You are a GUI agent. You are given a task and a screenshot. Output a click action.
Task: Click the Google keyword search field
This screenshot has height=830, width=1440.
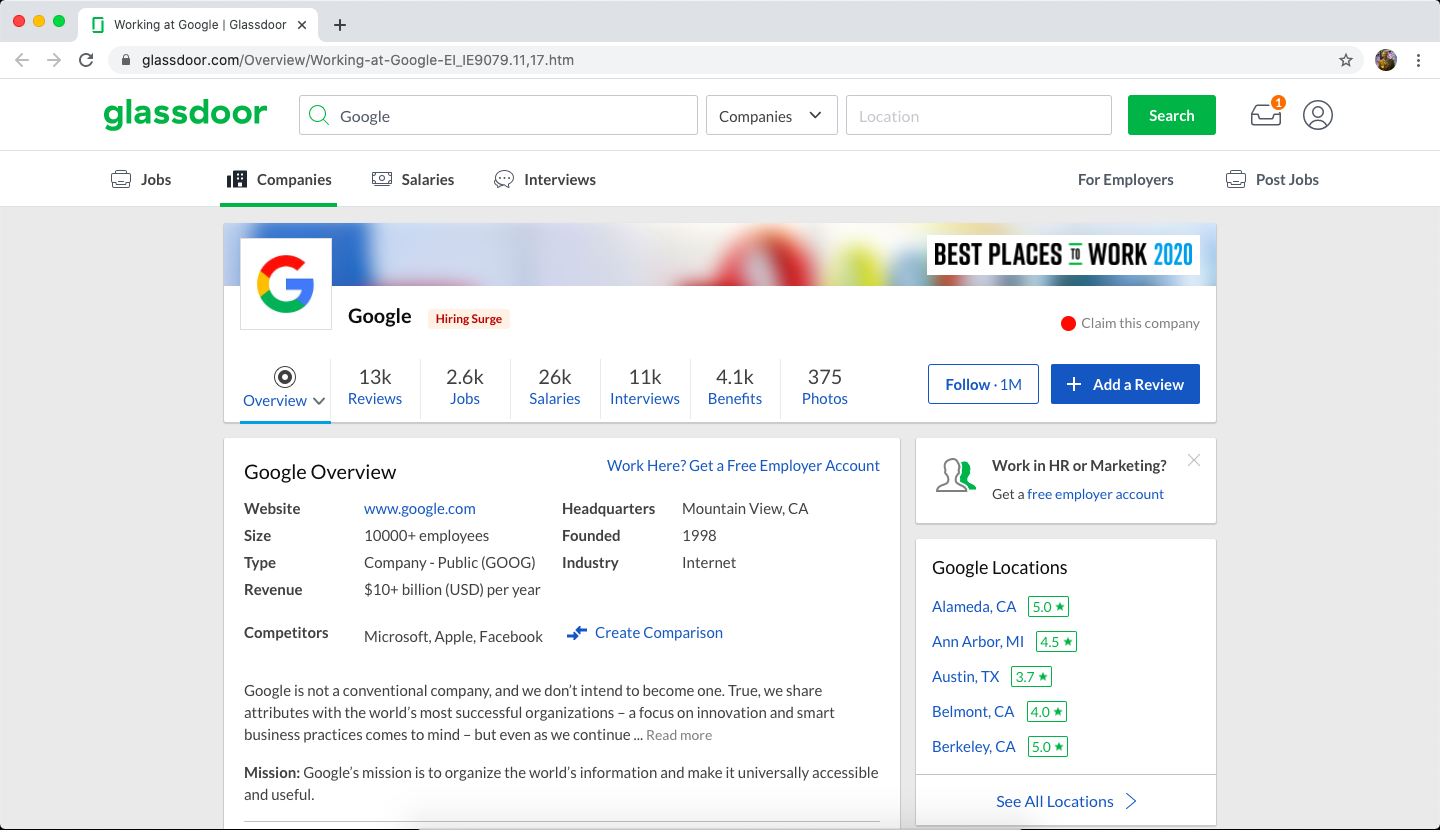[498, 115]
